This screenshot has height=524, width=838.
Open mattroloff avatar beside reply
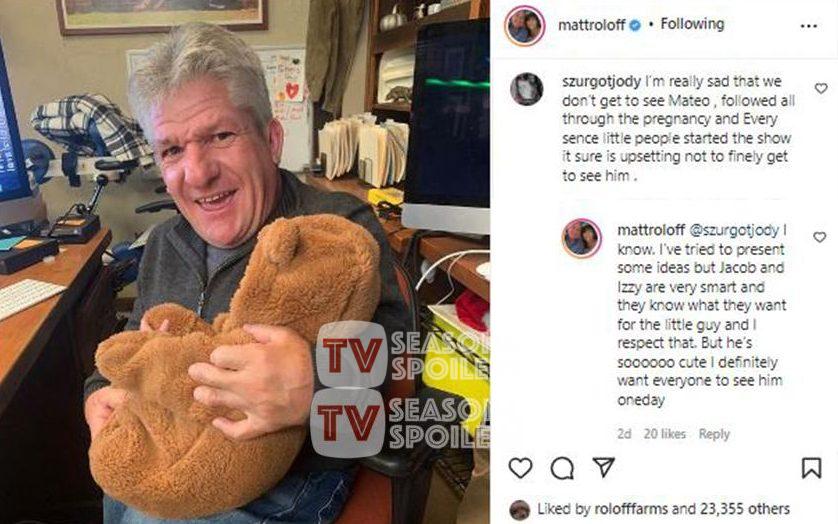[x=581, y=238]
